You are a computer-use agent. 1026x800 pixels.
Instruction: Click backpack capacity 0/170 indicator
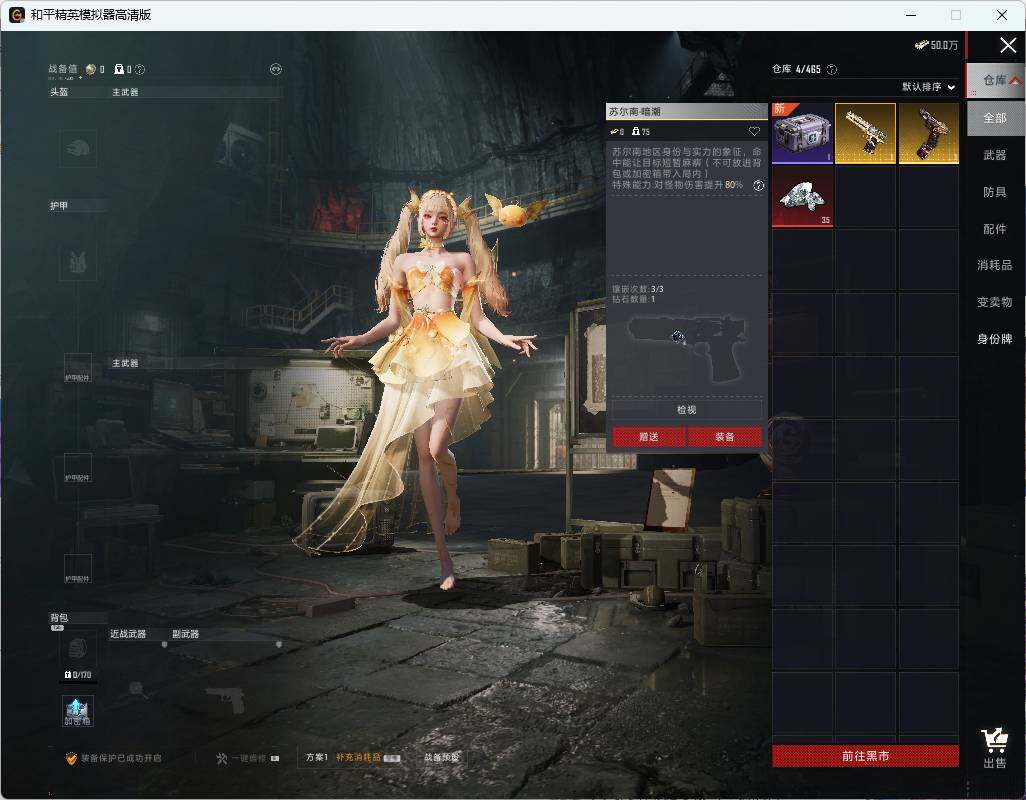78,674
